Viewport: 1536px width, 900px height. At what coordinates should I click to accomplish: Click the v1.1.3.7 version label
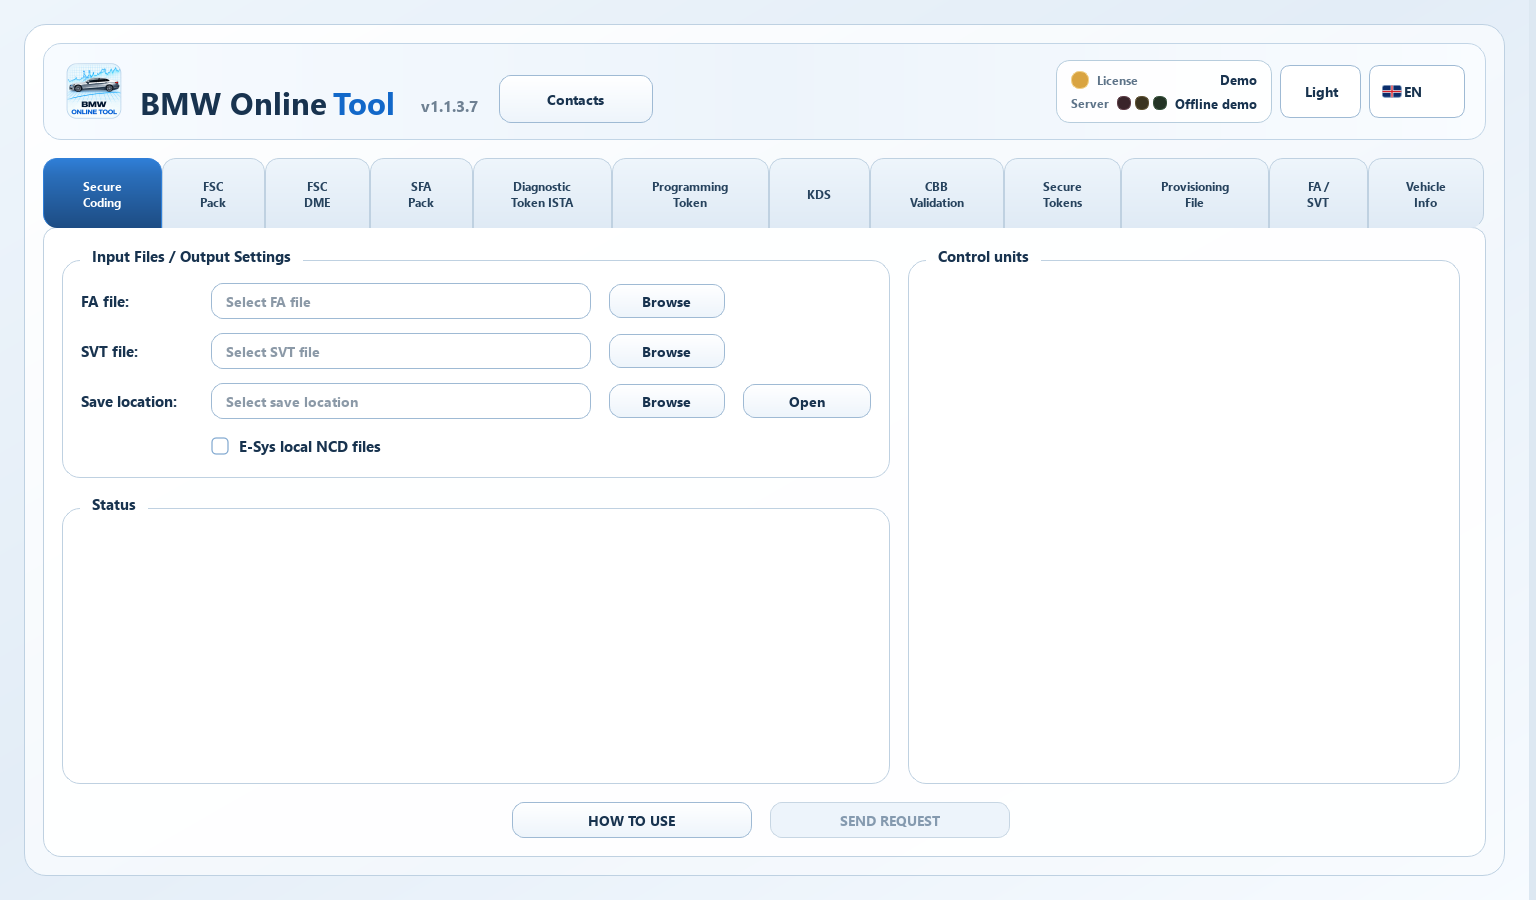[449, 106]
